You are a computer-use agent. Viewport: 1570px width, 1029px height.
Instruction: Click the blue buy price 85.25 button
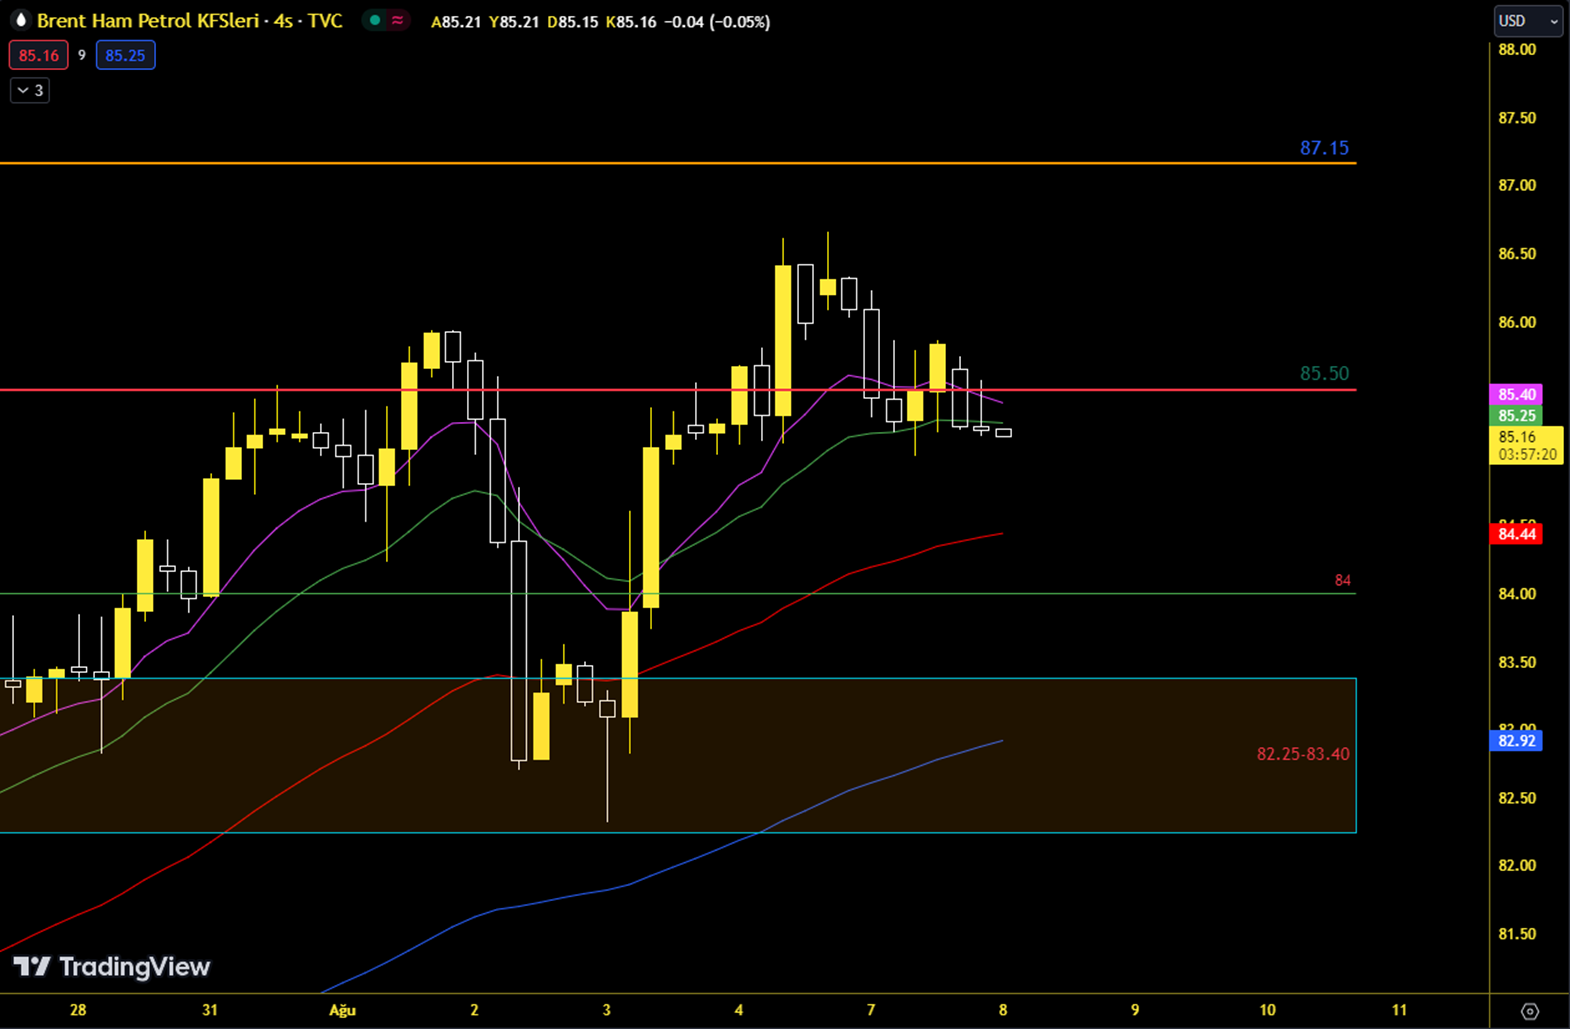125,55
